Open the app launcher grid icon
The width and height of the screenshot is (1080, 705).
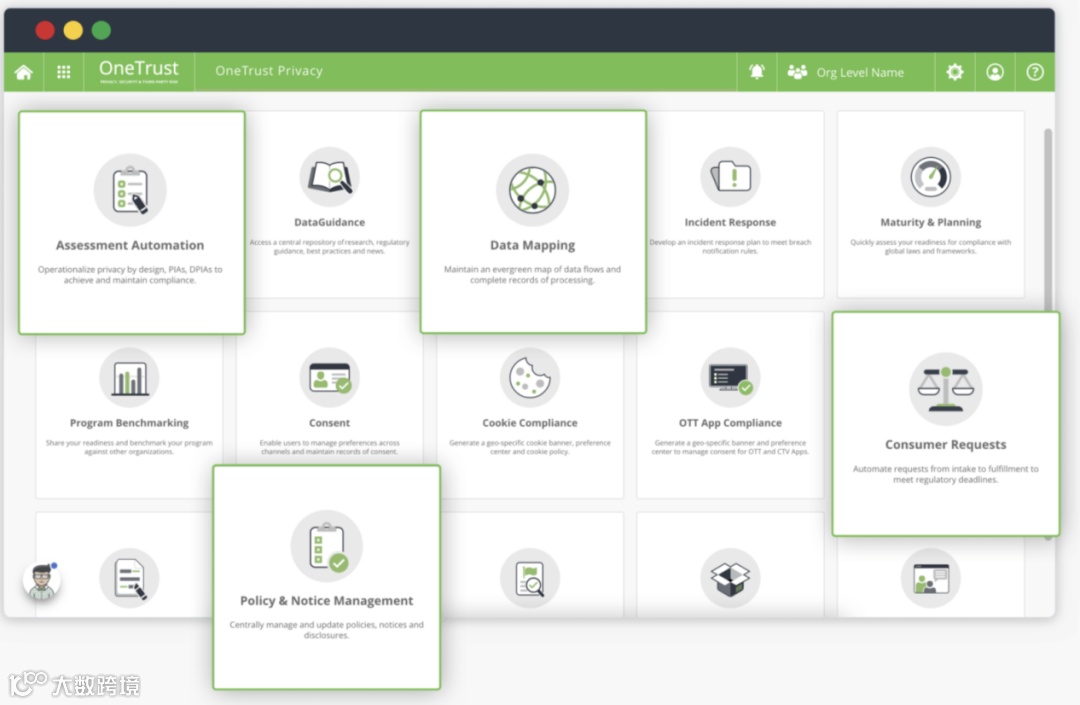click(x=63, y=72)
